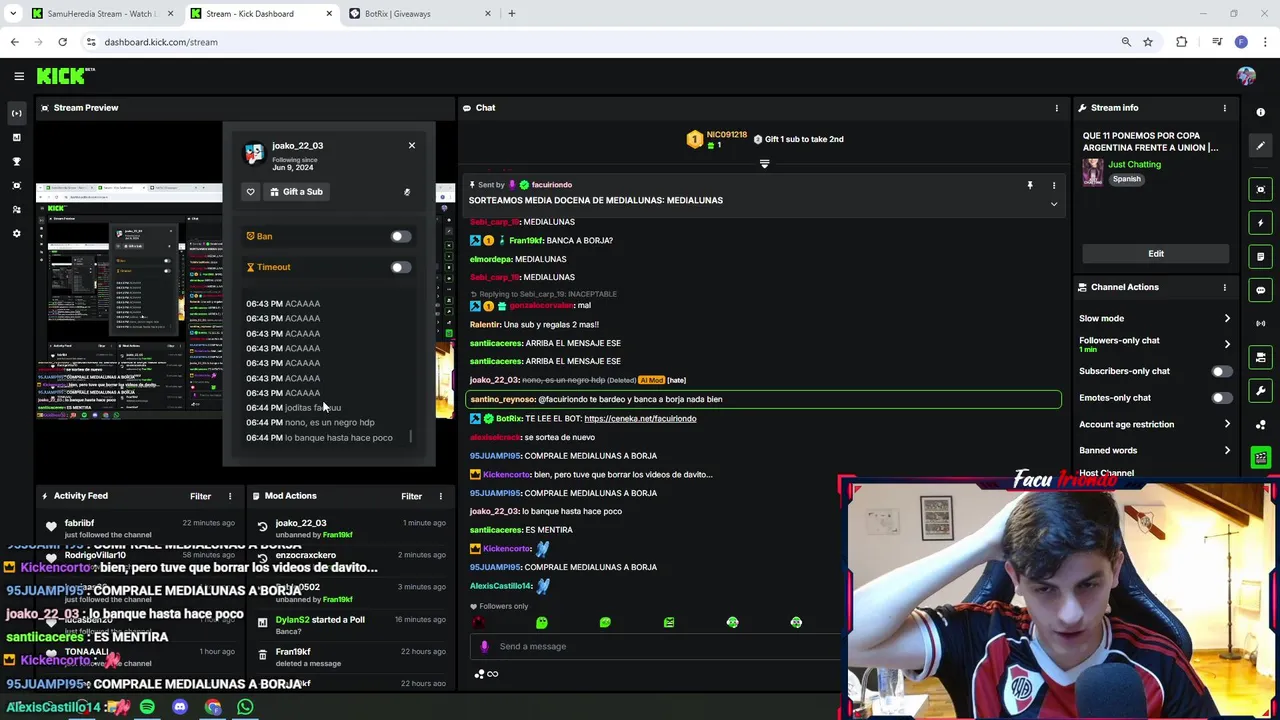Screen dimensions: 1280x720
Task: Open the Activity Feed Filter
Action: 201,496
